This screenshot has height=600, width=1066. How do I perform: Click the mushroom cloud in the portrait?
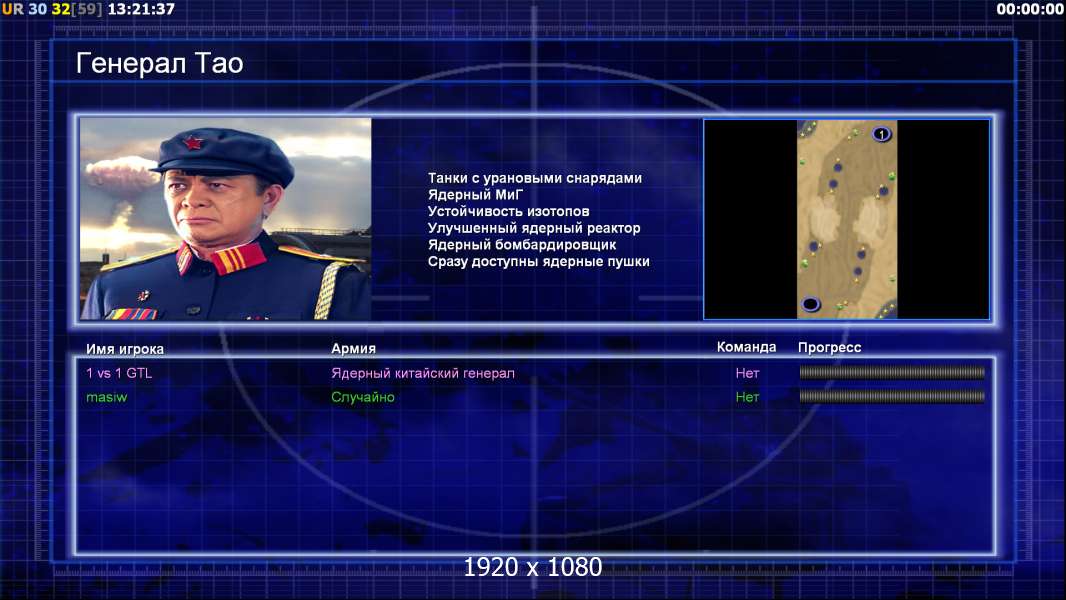pos(120,173)
